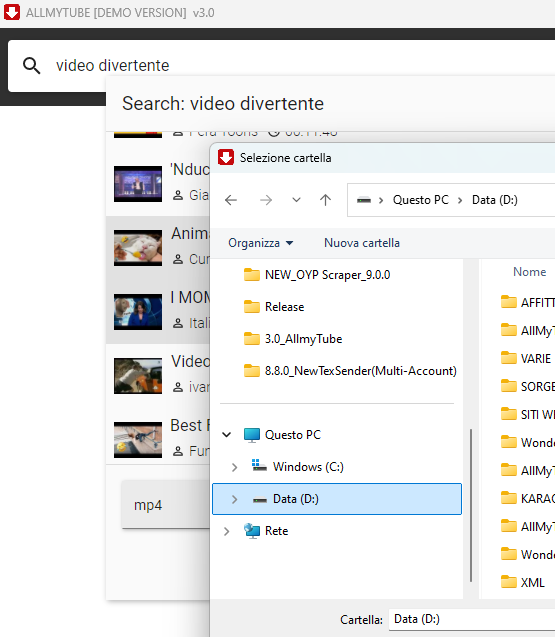Select 8.8.0_NewTexSender(Multi-Account) folder
This screenshot has height=637, width=555.
360,371
